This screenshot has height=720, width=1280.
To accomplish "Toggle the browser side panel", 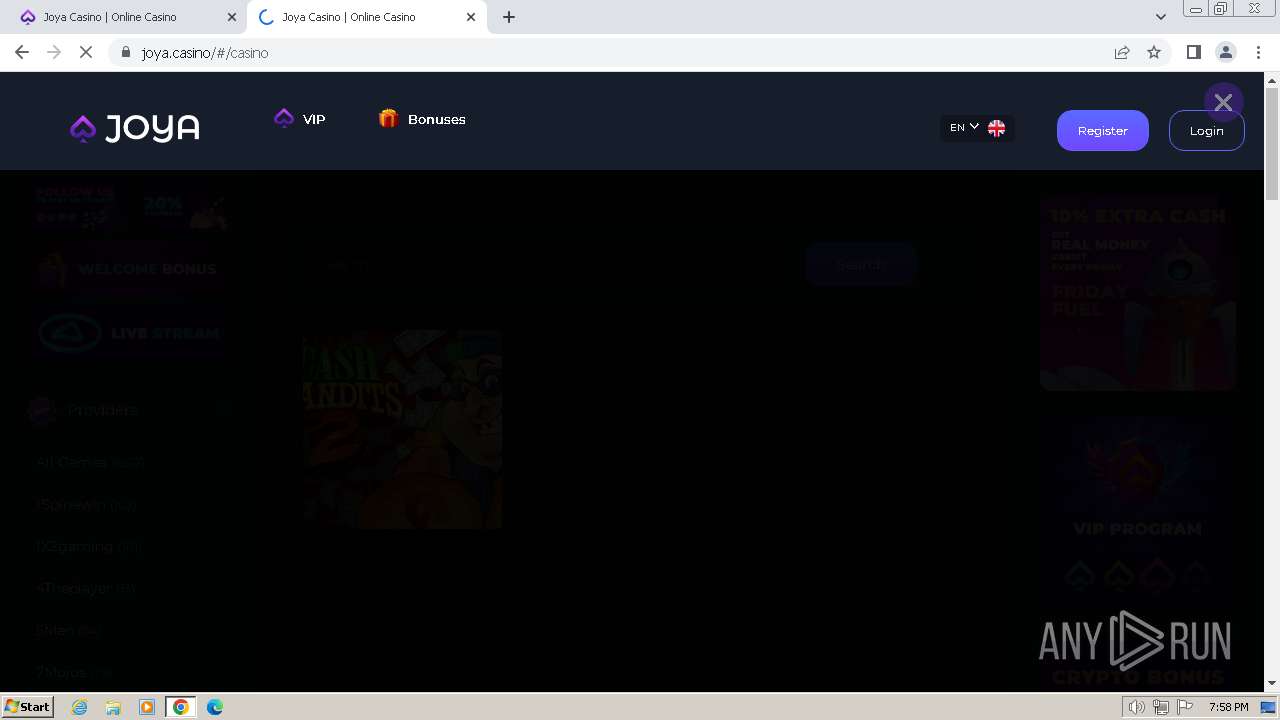I will point(1193,53).
